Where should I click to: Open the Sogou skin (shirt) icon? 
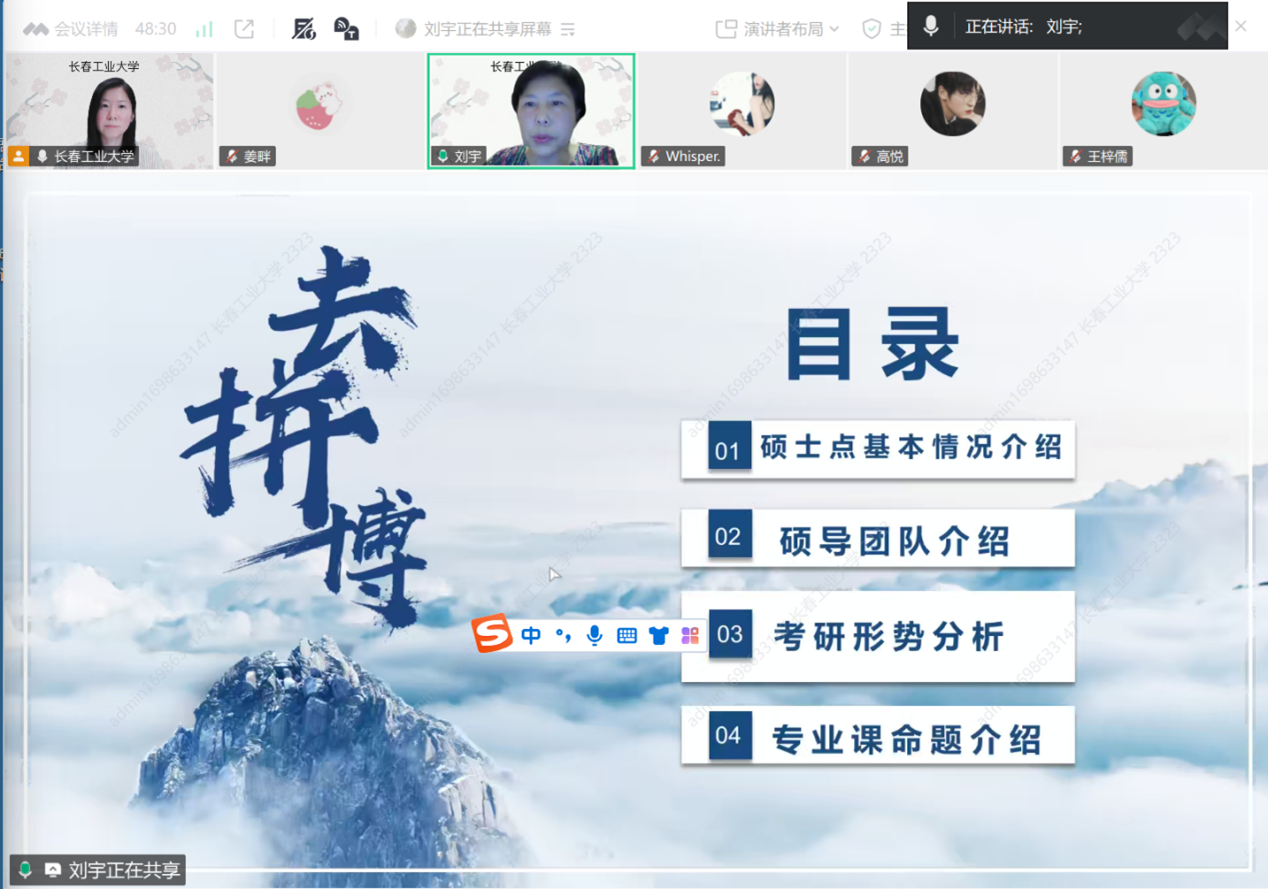(x=658, y=635)
